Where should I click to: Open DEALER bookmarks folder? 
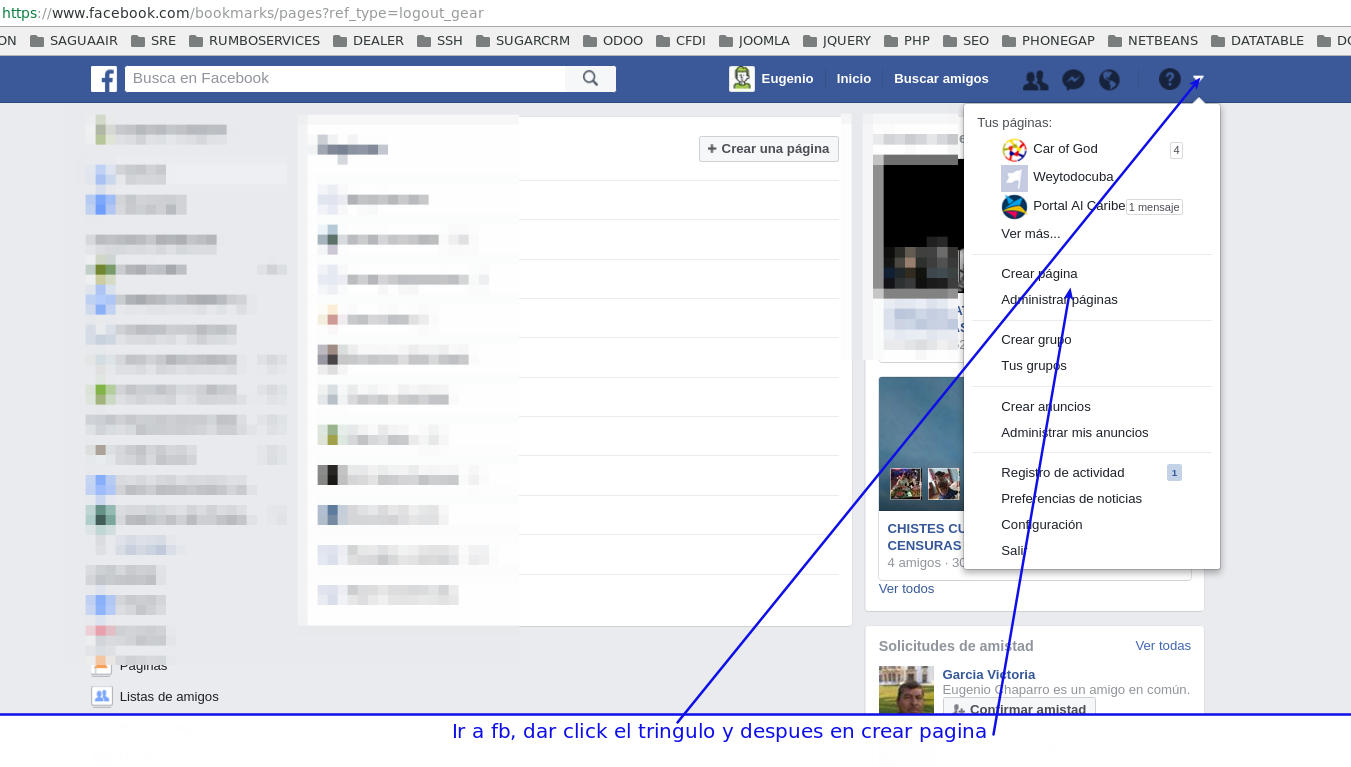(368, 41)
